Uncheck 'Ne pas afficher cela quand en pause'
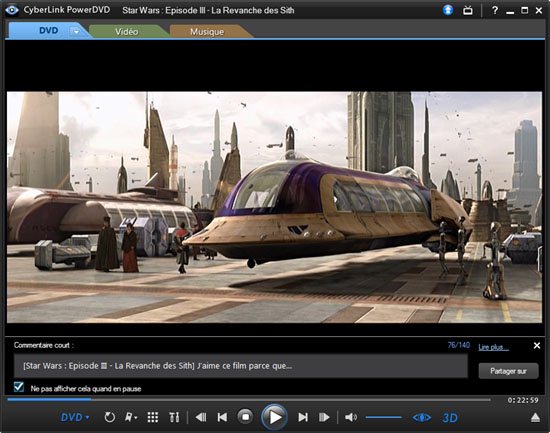The image size is (550, 433). (19, 387)
